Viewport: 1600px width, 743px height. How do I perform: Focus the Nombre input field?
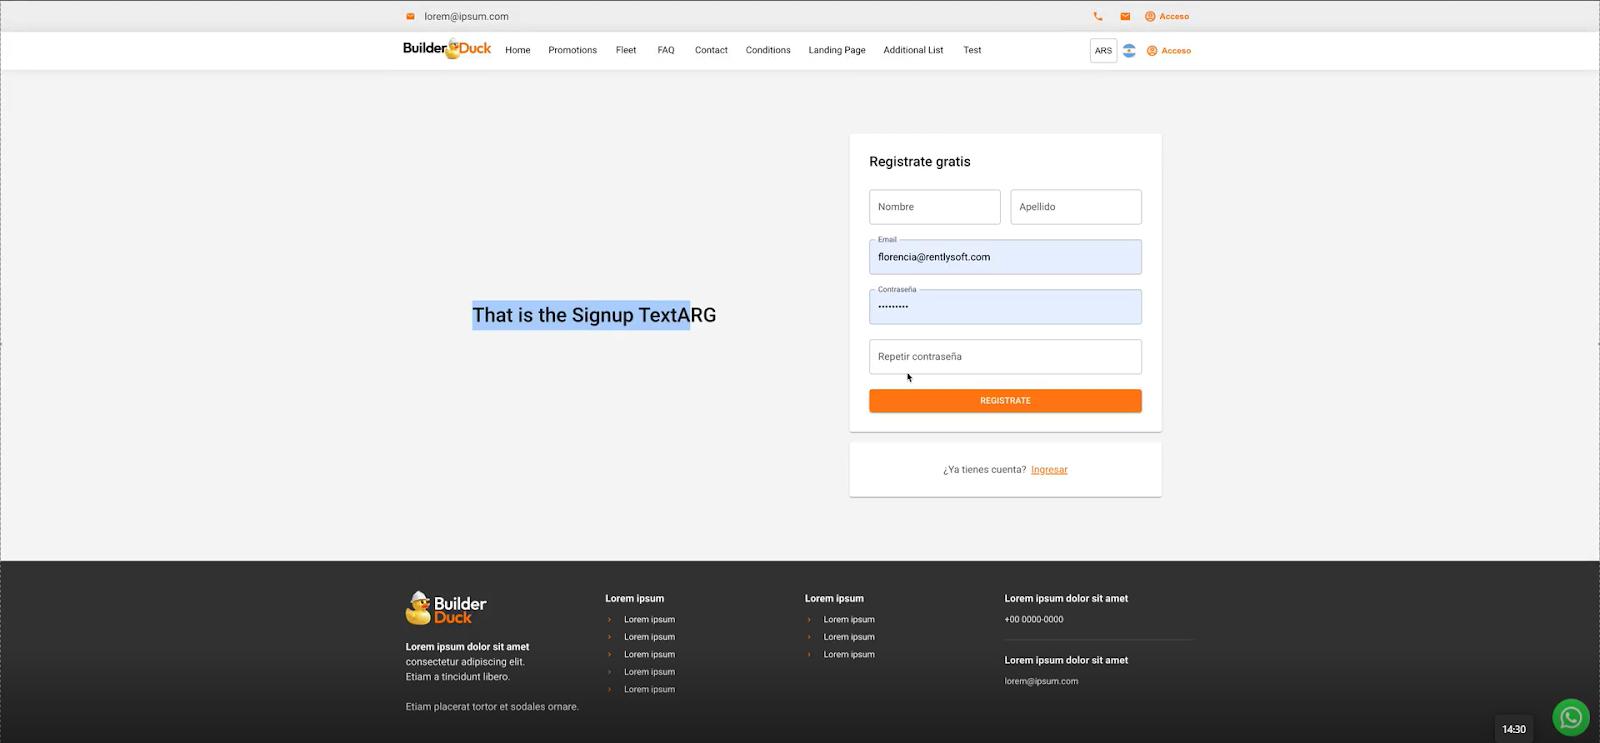pyautogui.click(x=934, y=207)
